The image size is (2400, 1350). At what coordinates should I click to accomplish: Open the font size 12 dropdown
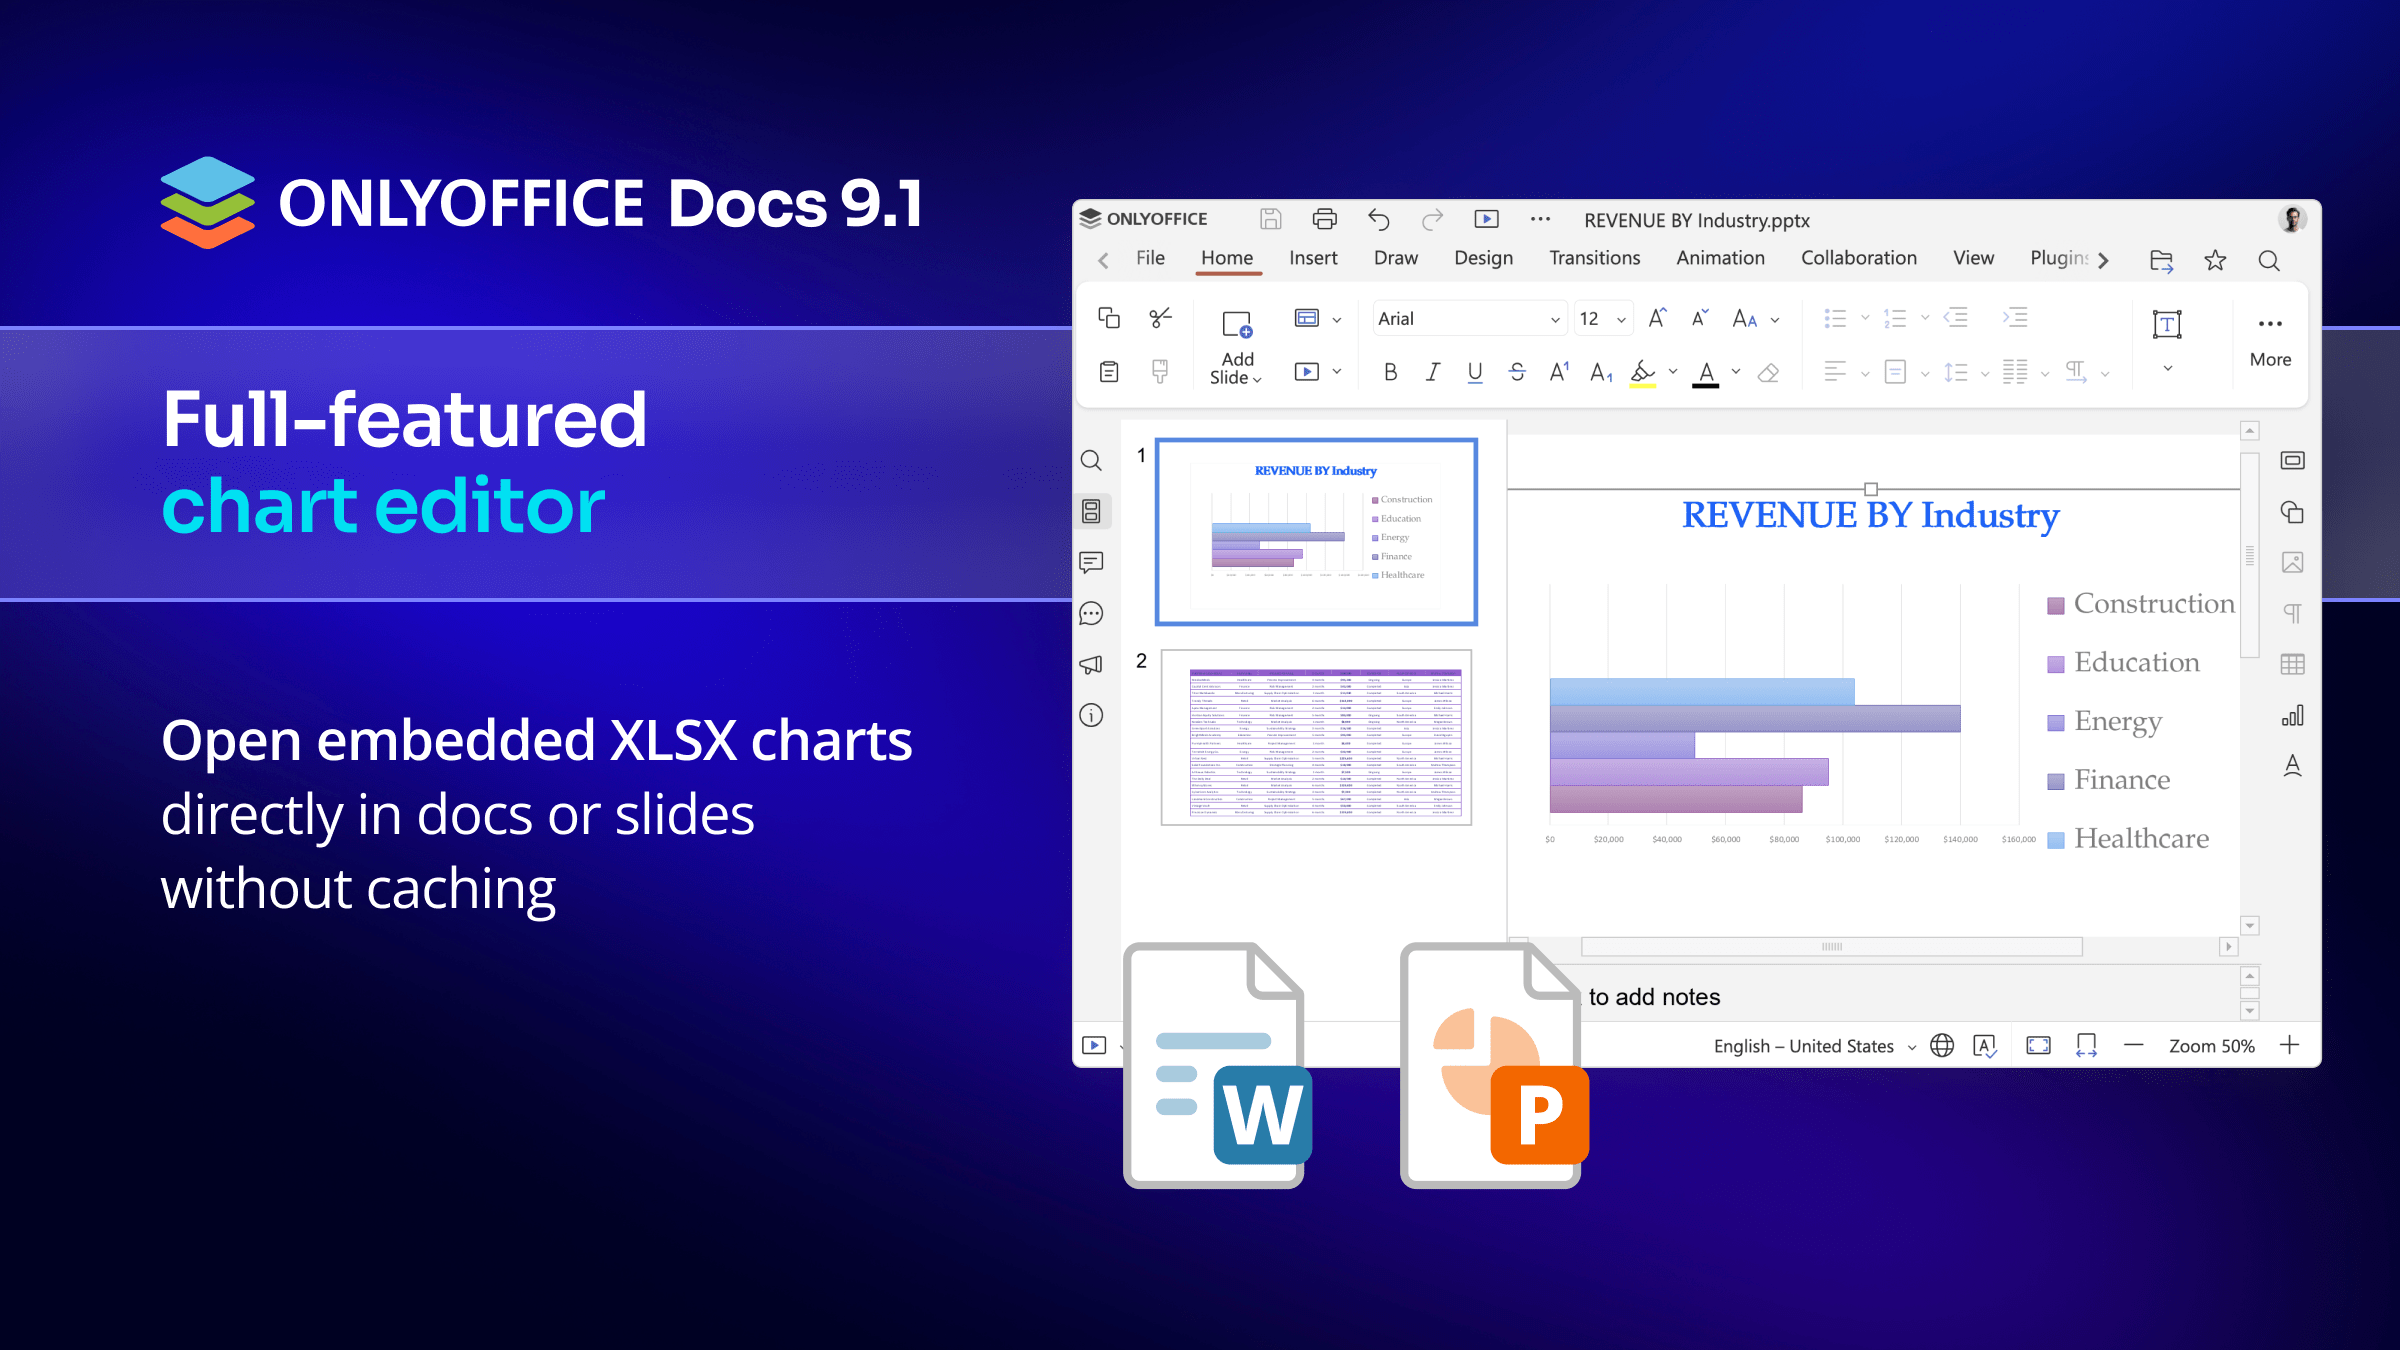[x=1621, y=320]
